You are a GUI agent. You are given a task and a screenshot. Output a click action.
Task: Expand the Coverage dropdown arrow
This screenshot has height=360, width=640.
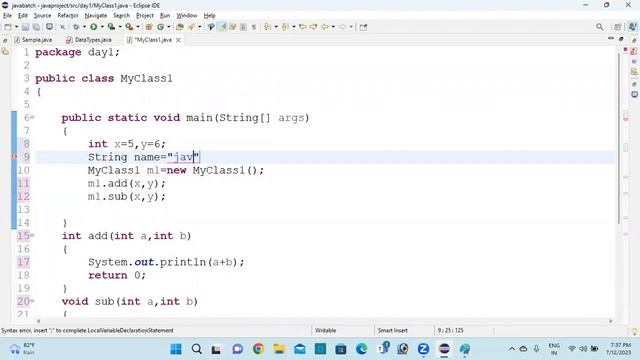tap(120, 27)
